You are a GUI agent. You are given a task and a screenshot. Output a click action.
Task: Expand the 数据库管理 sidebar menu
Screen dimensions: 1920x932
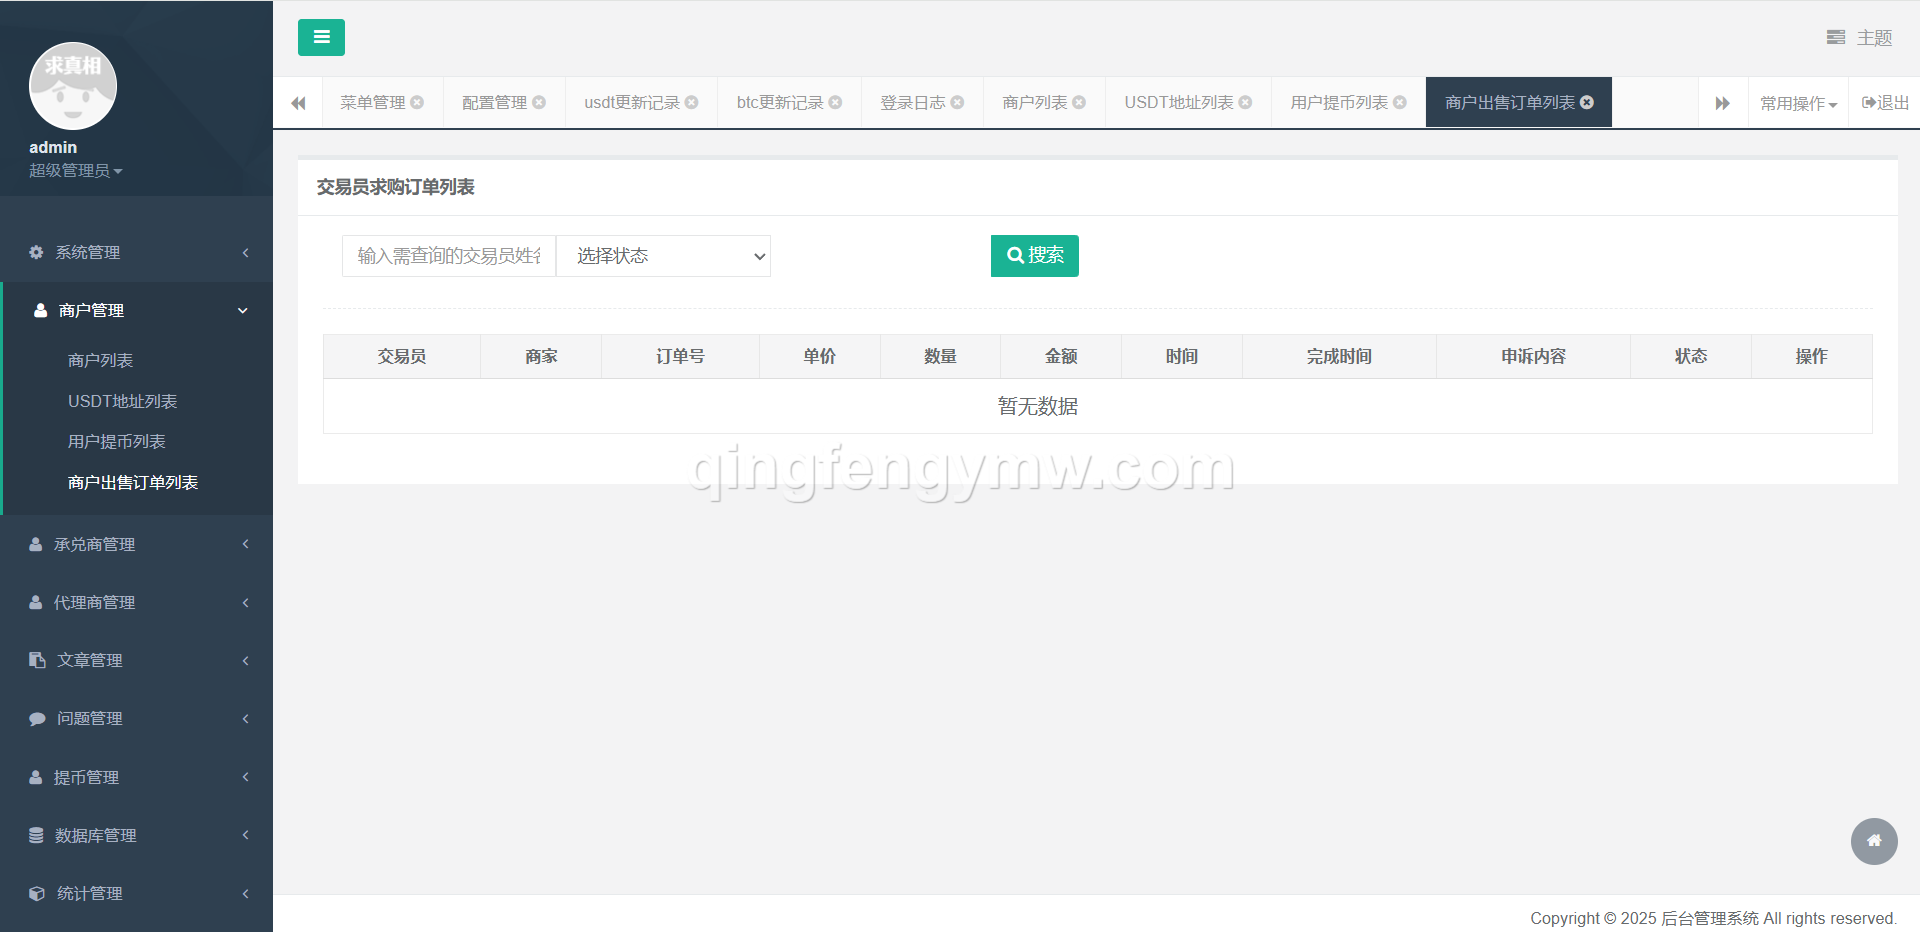click(136, 835)
